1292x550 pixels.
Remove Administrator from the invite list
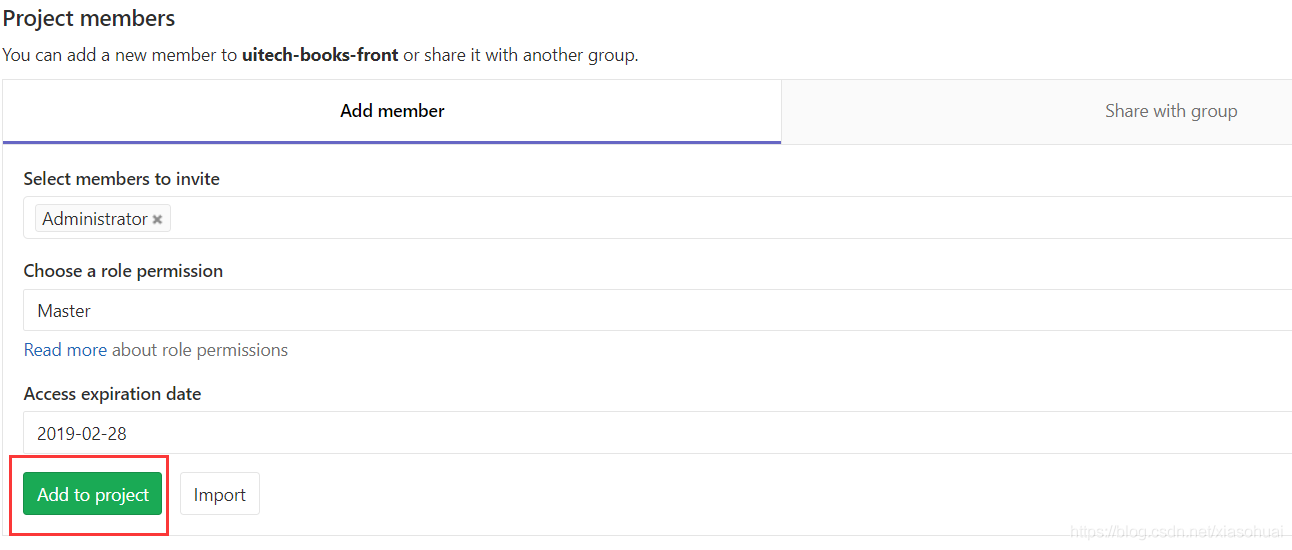157,219
